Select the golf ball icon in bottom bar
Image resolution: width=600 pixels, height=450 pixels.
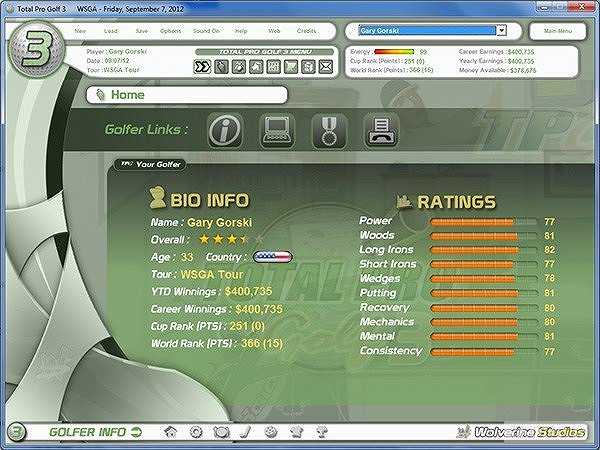tap(271, 432)
